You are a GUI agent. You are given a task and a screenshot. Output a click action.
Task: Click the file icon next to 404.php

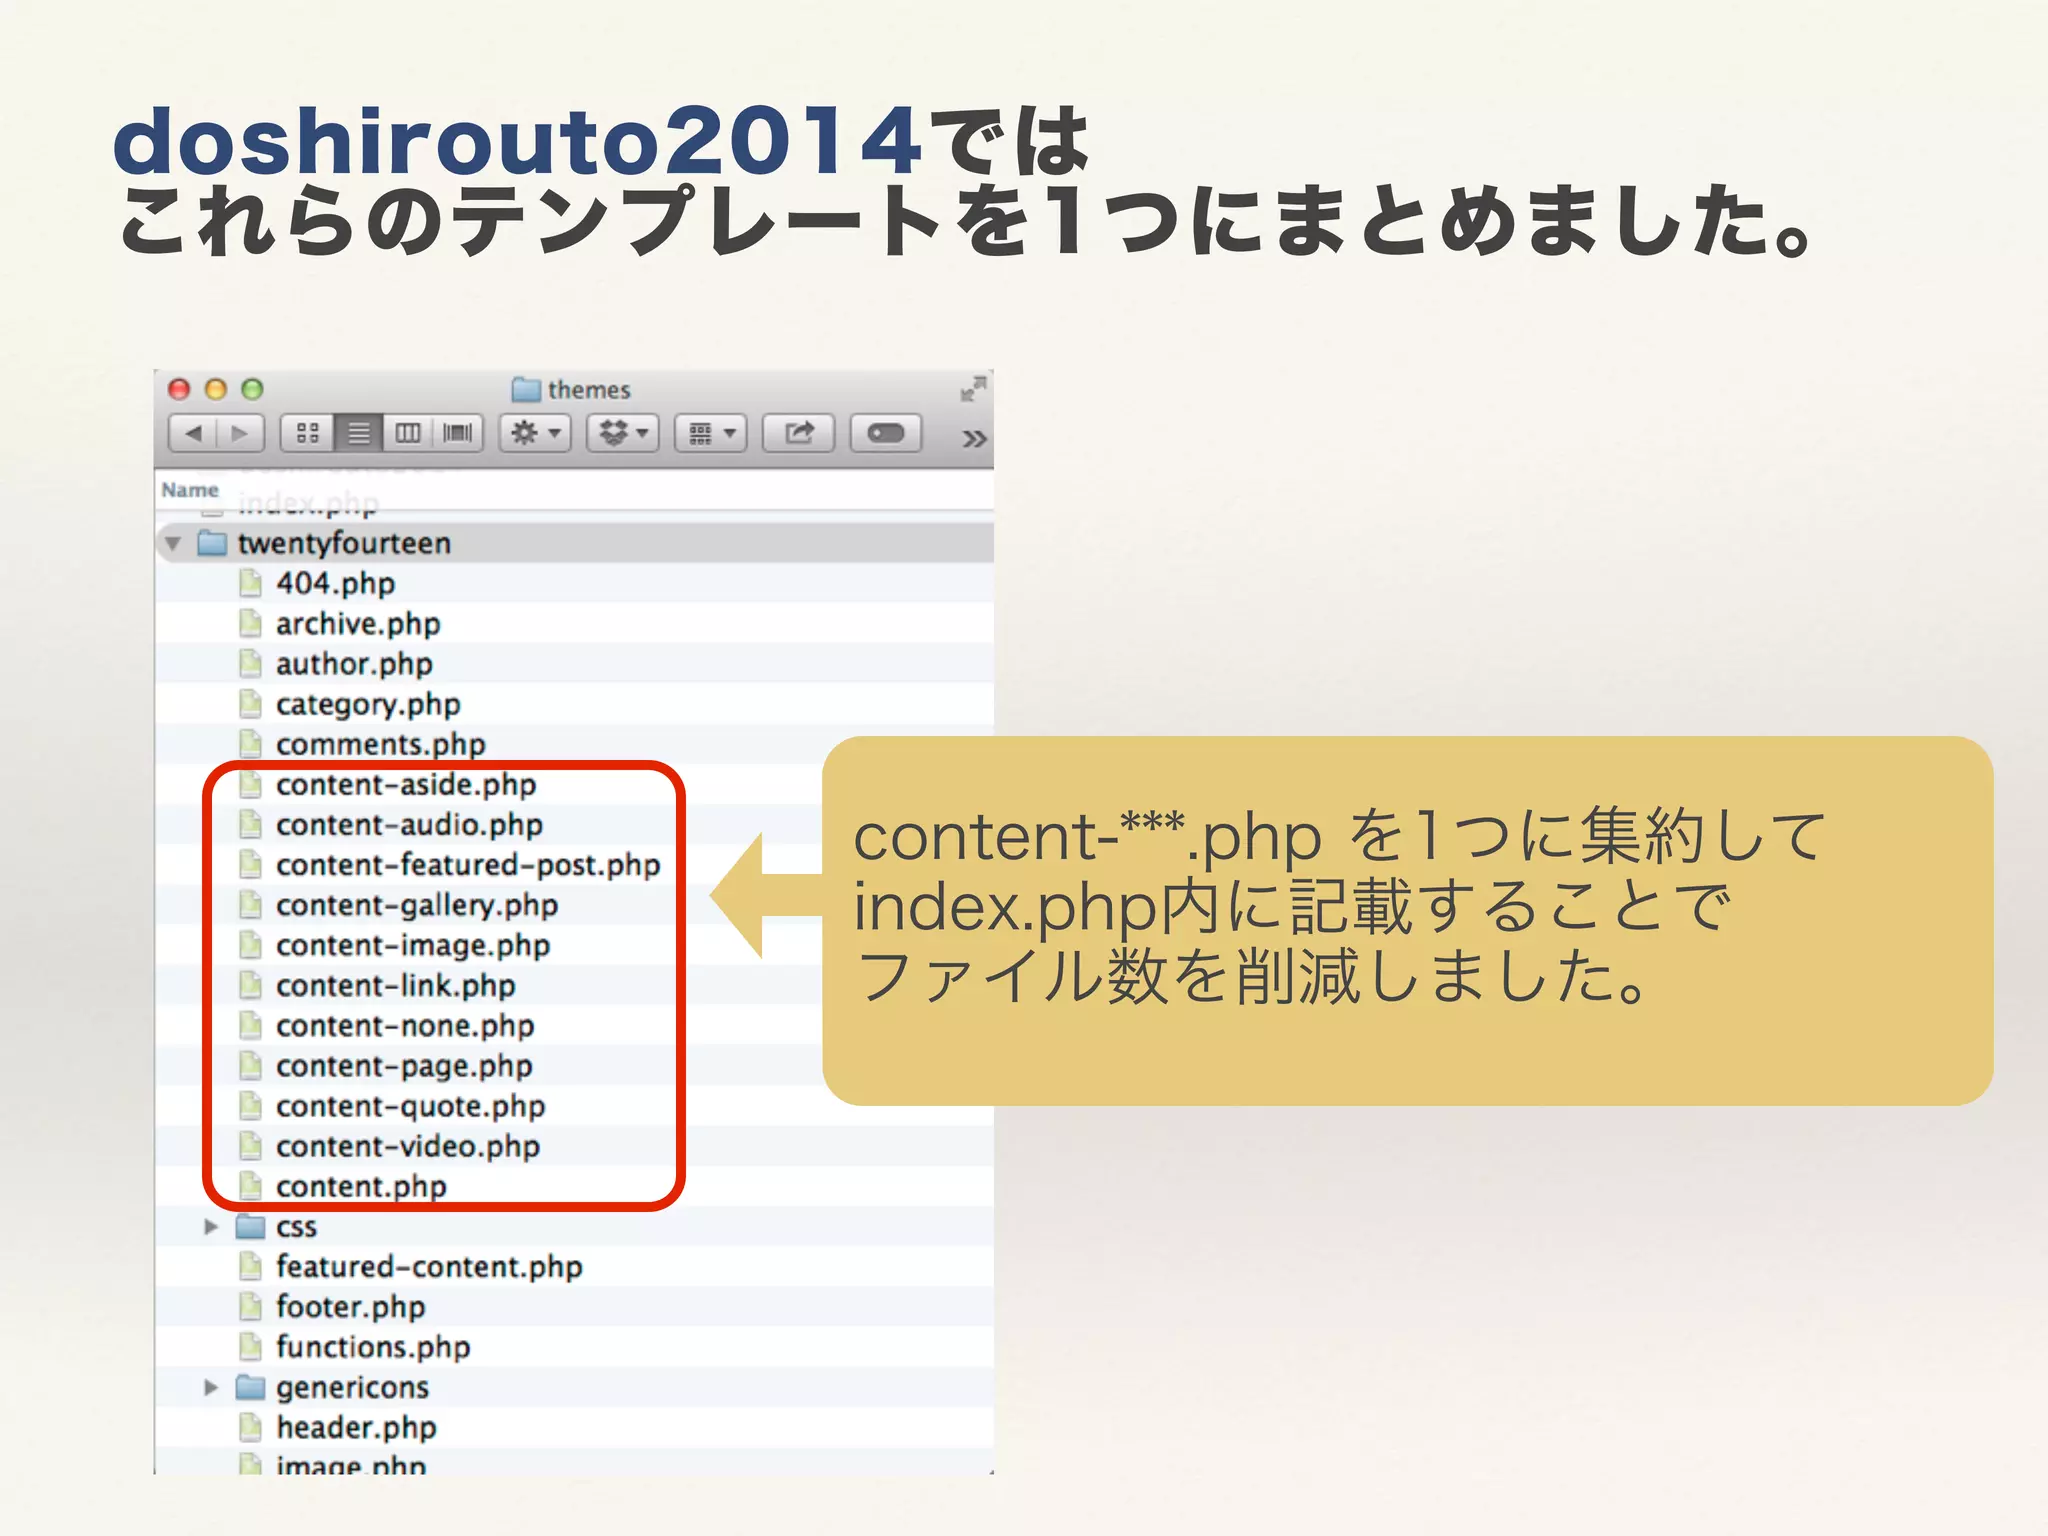[251, 583]
